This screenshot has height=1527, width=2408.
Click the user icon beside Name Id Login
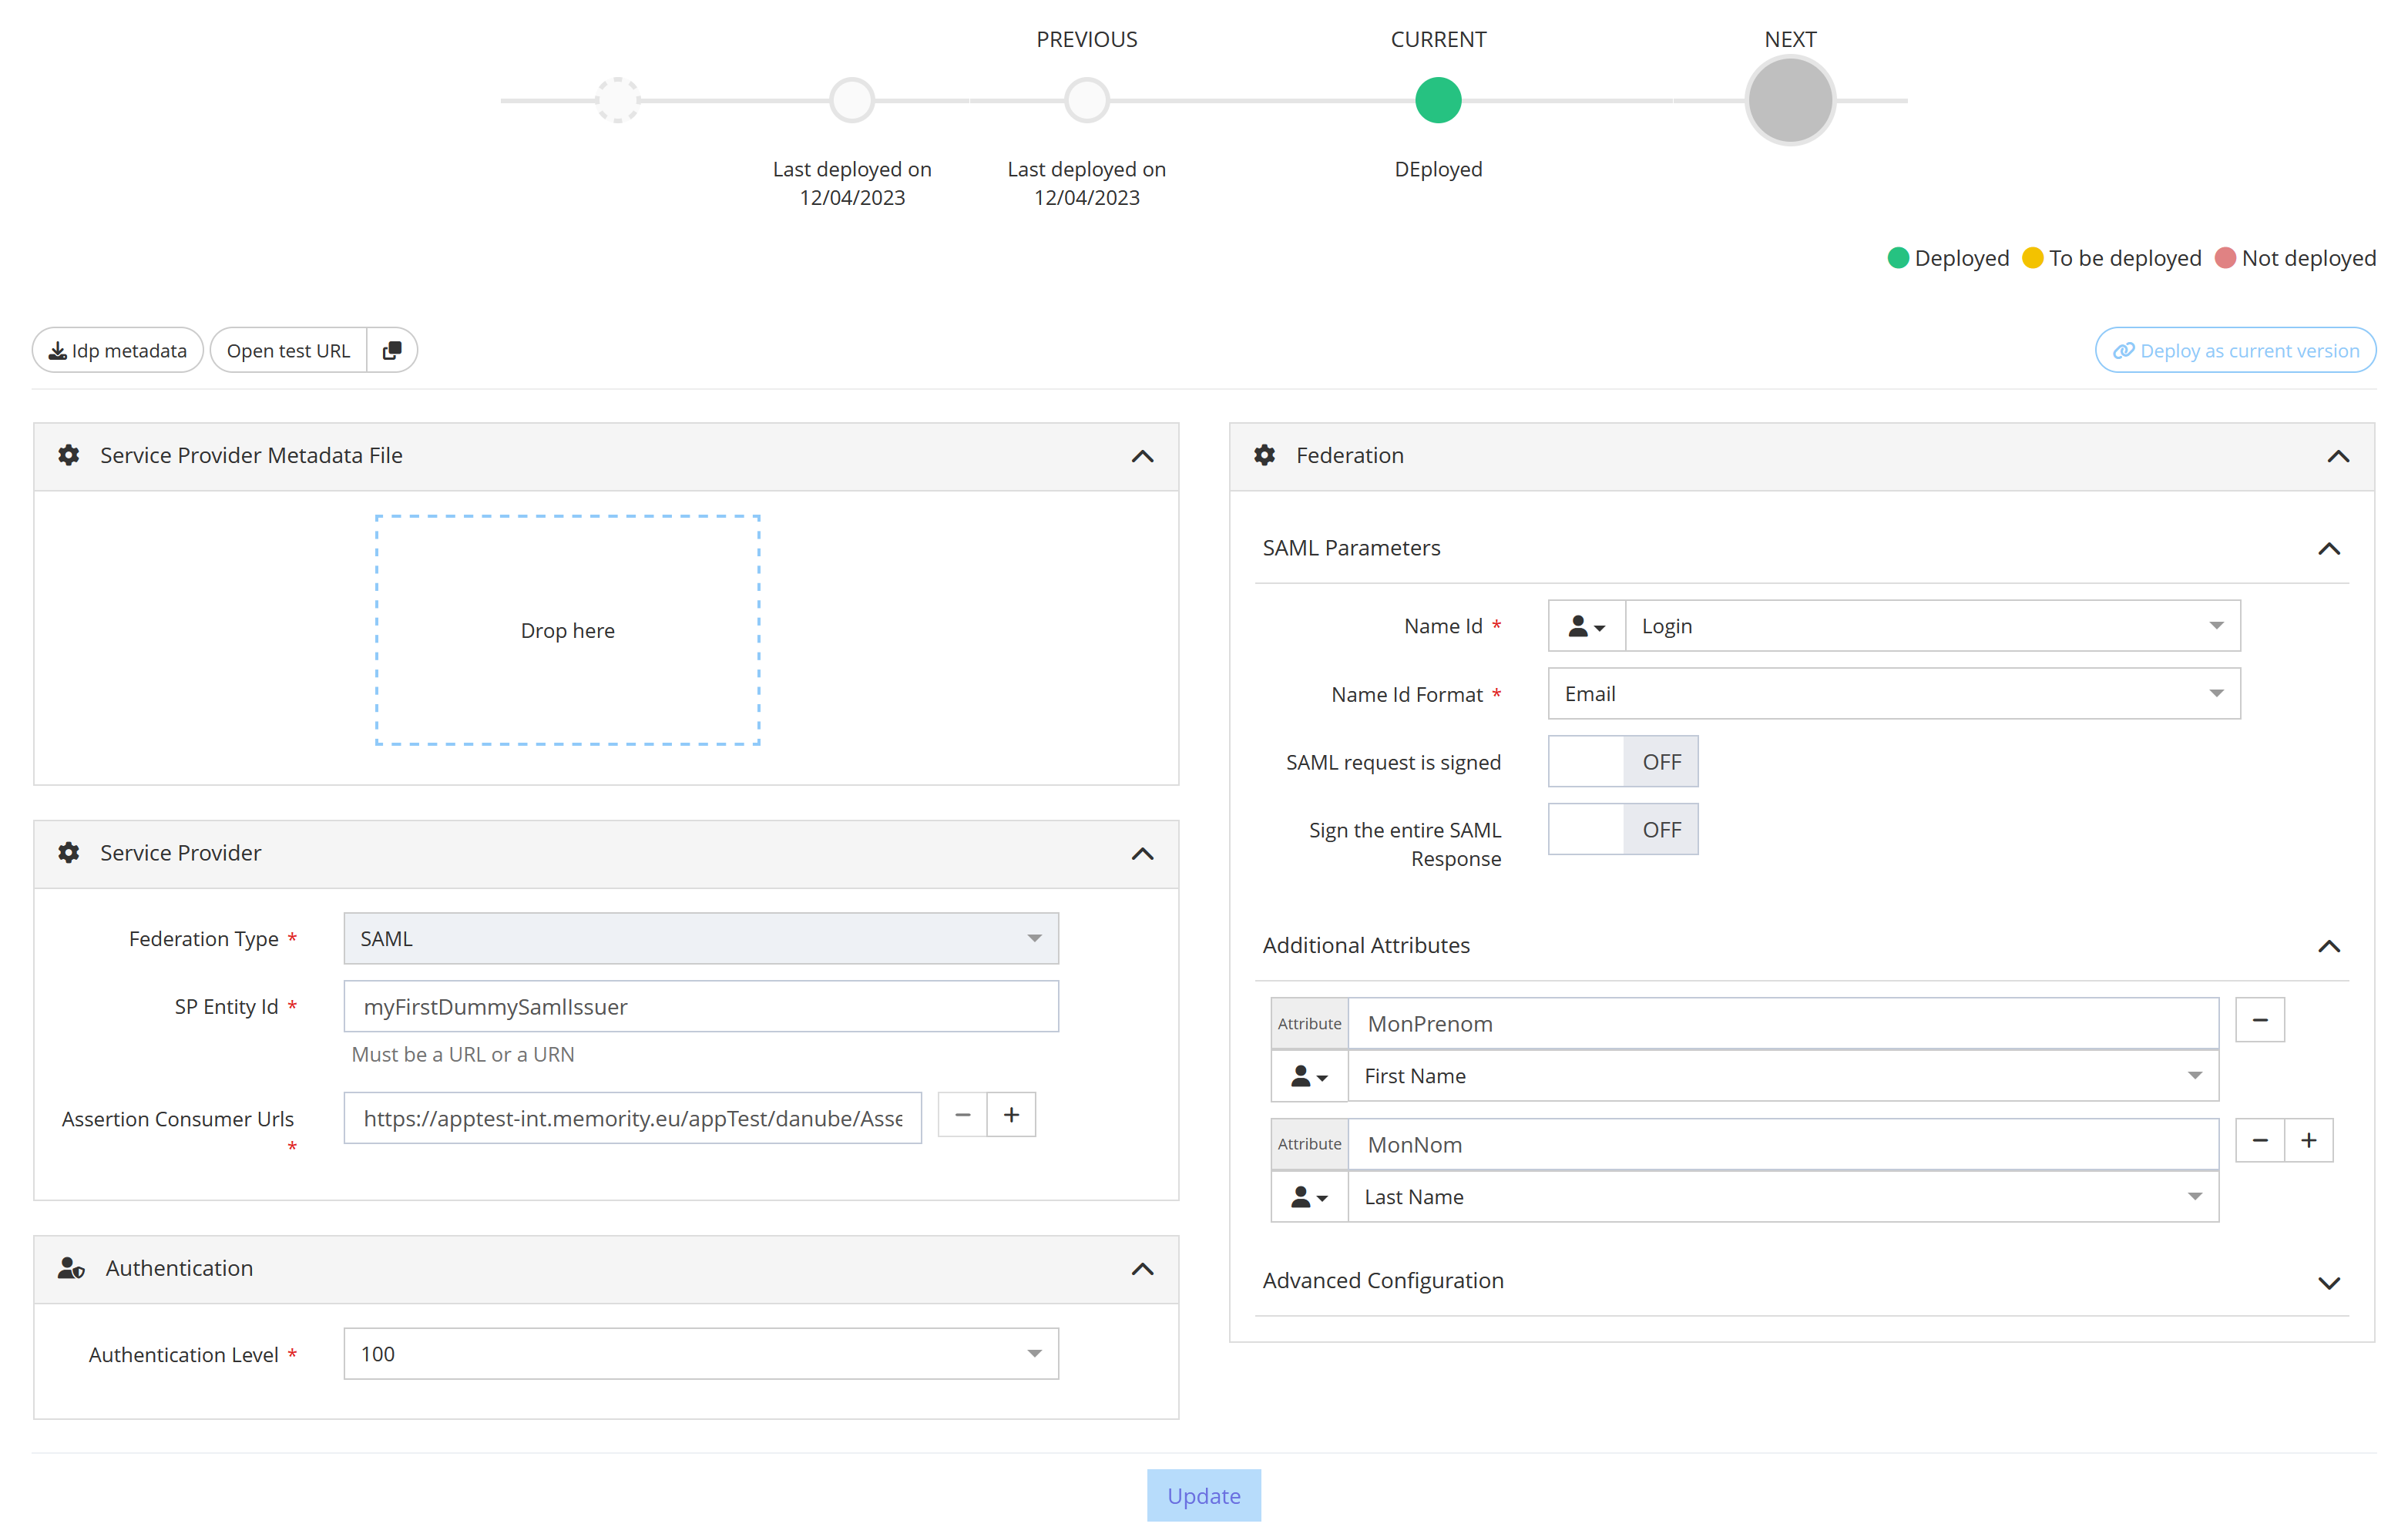coord(1586,626)
